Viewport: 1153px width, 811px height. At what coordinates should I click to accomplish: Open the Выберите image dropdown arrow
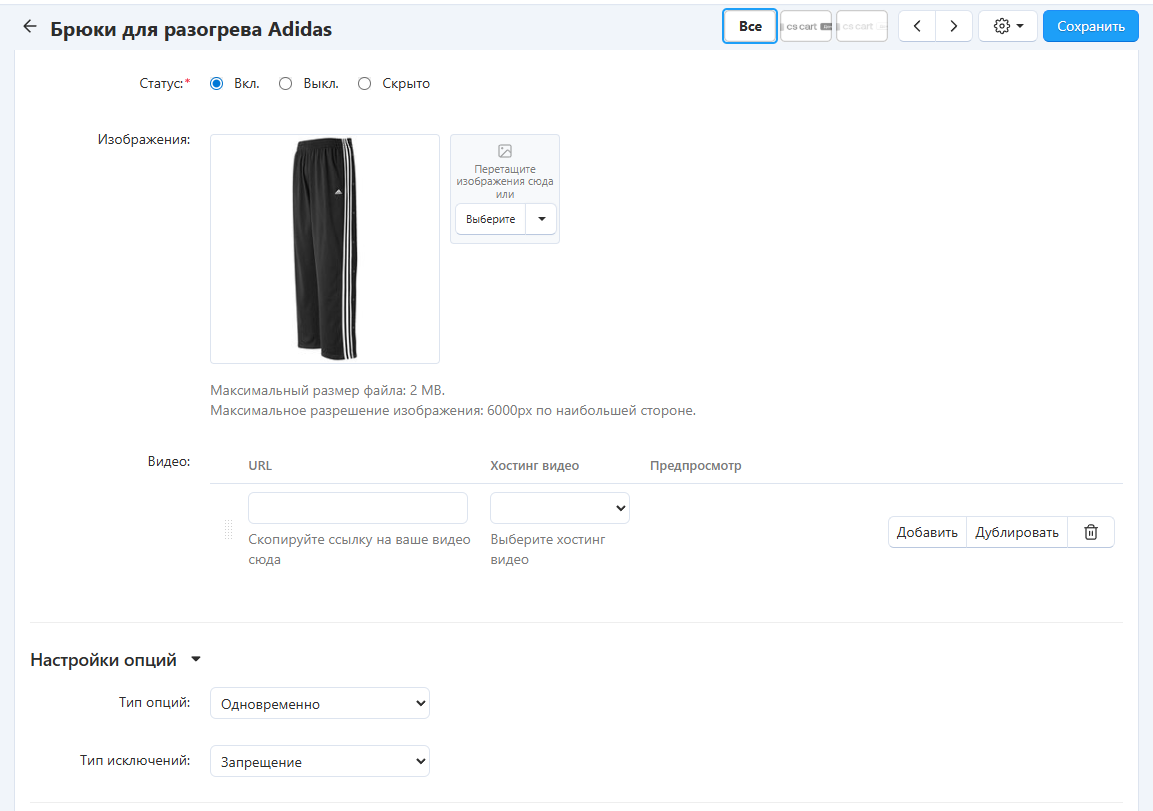pos(542,219)
